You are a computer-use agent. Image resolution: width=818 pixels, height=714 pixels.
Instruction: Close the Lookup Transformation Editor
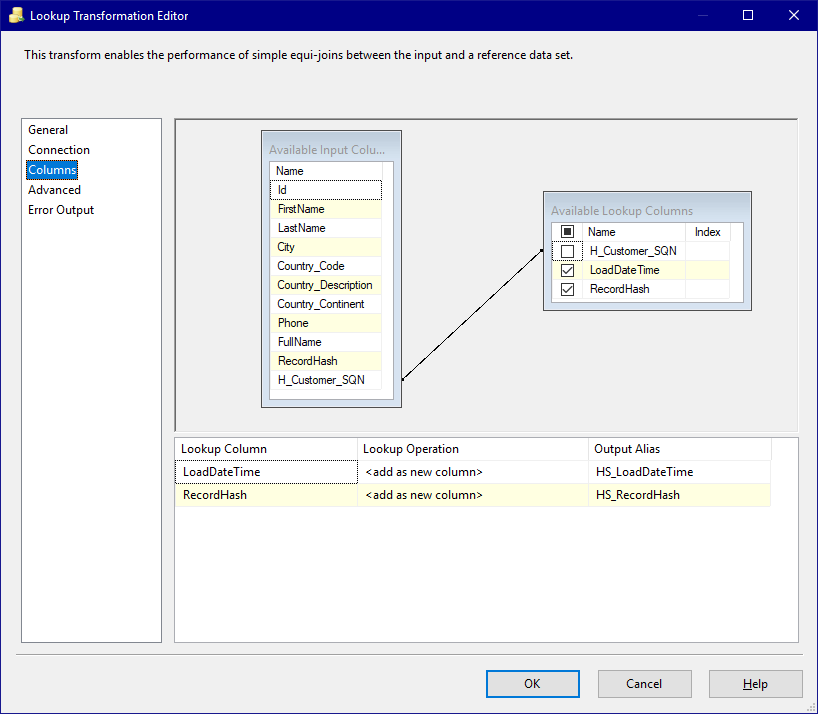coord(793,15)
